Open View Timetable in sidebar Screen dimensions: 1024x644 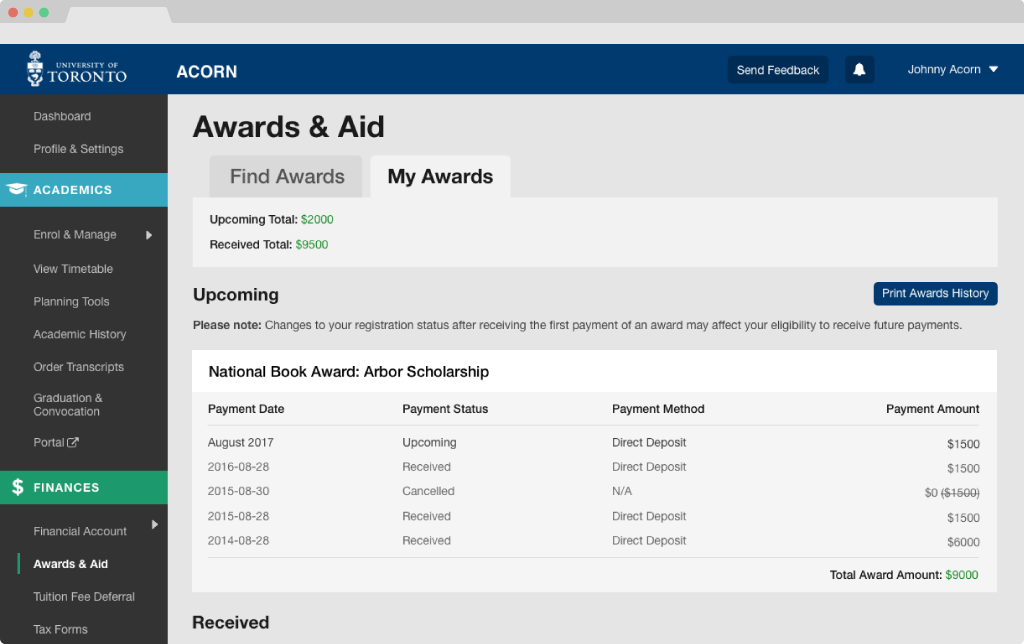pos(73,269)
